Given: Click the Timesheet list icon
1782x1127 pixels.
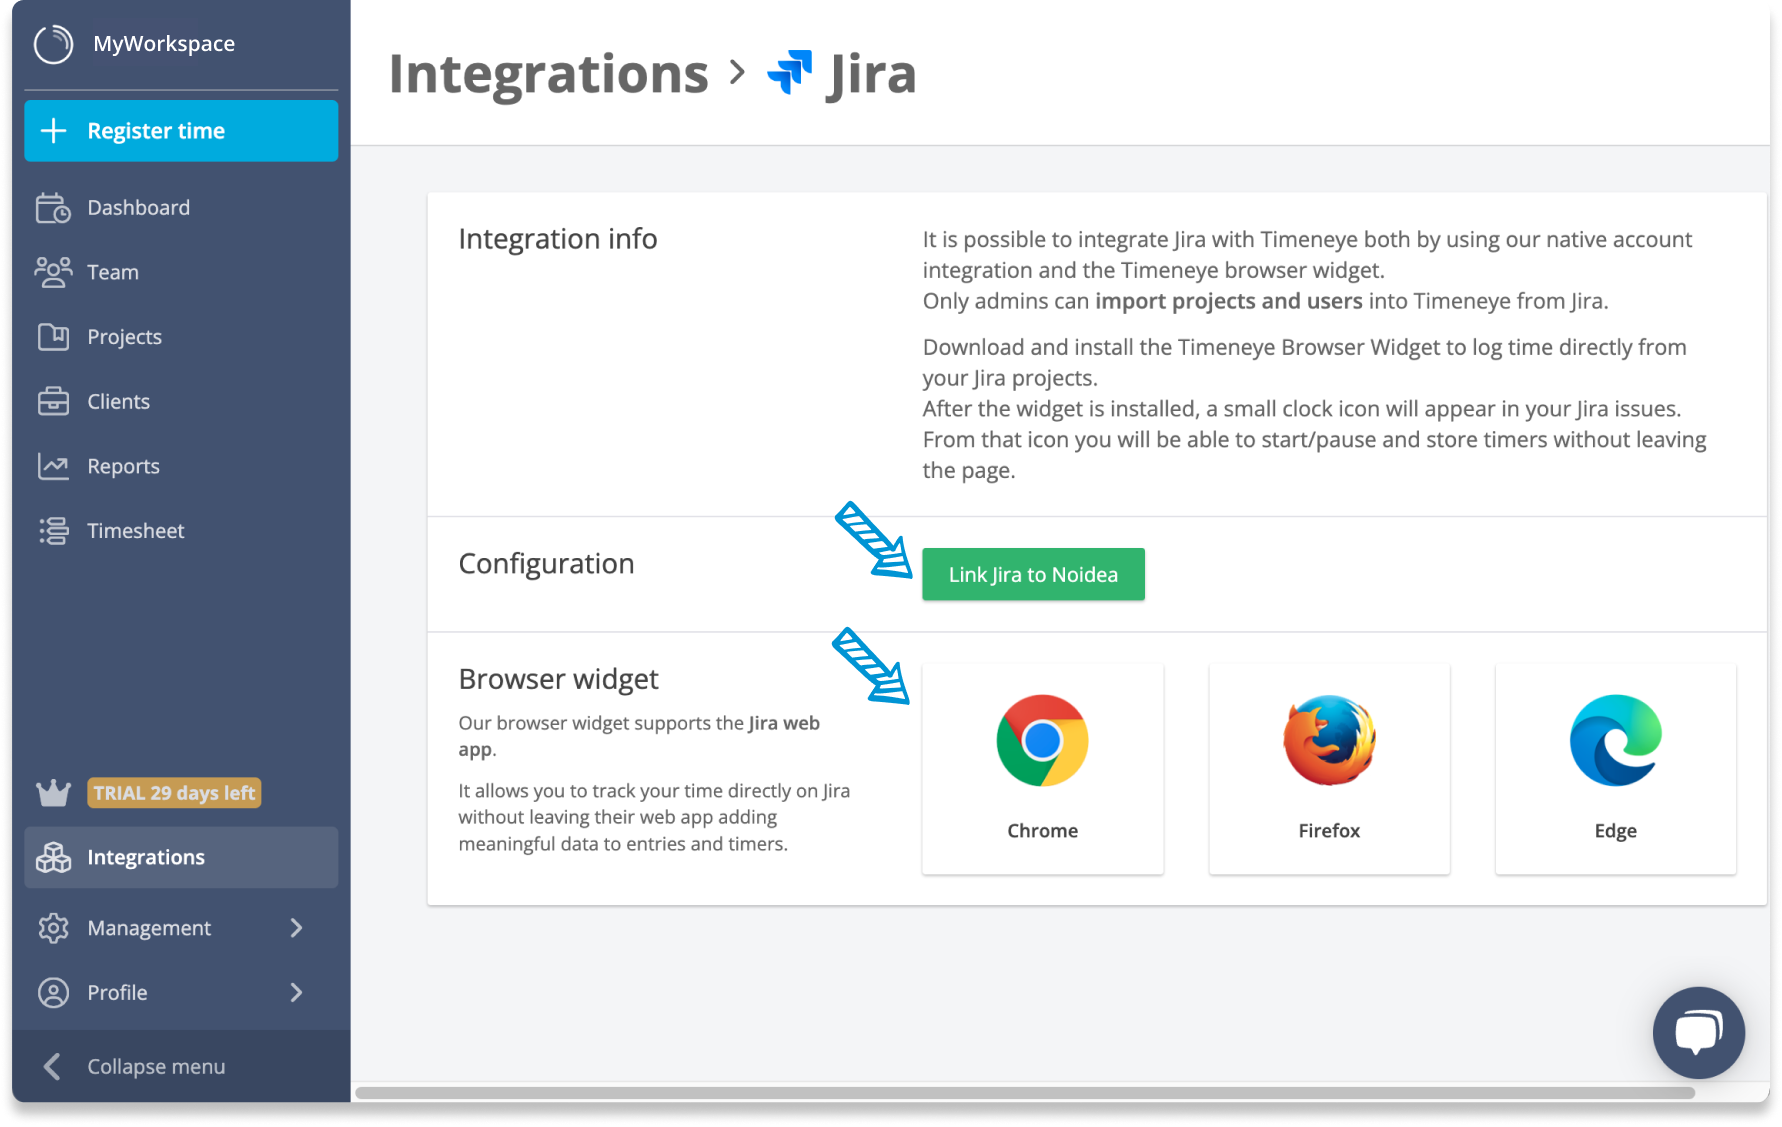Looking at the screenshot, I should [x=53, y=531].
